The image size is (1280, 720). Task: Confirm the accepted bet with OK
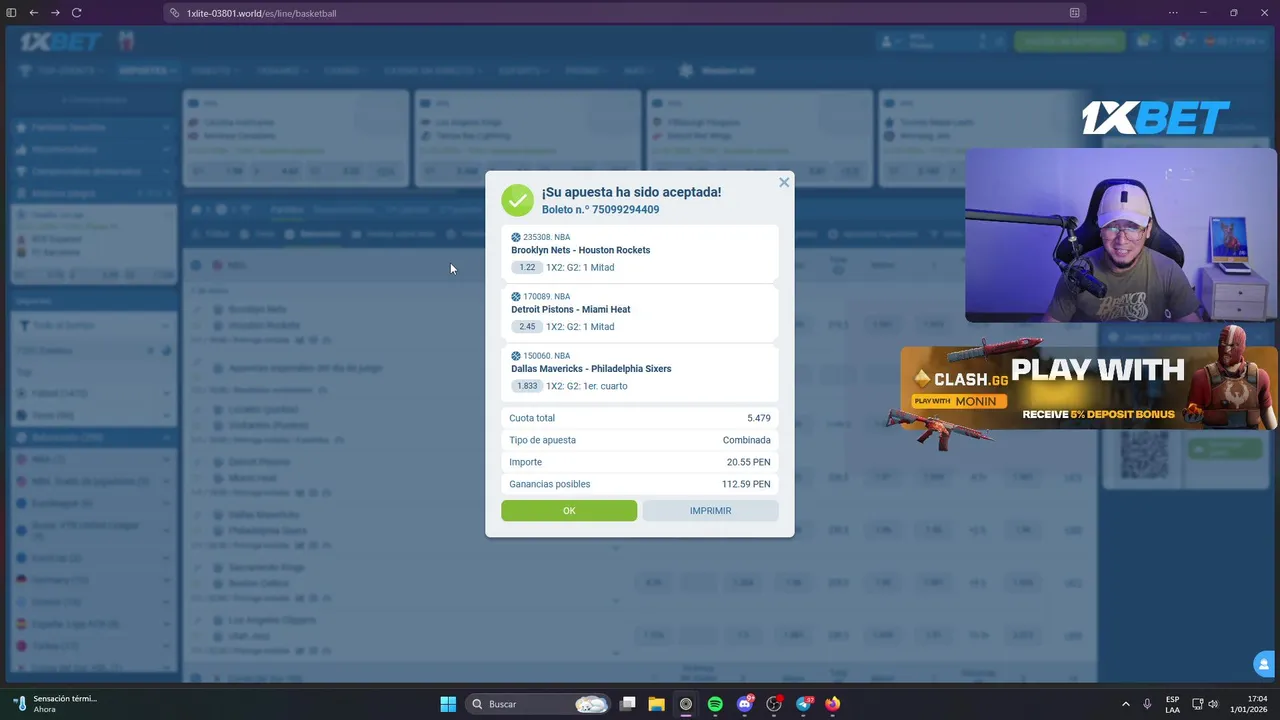(569, 511)
